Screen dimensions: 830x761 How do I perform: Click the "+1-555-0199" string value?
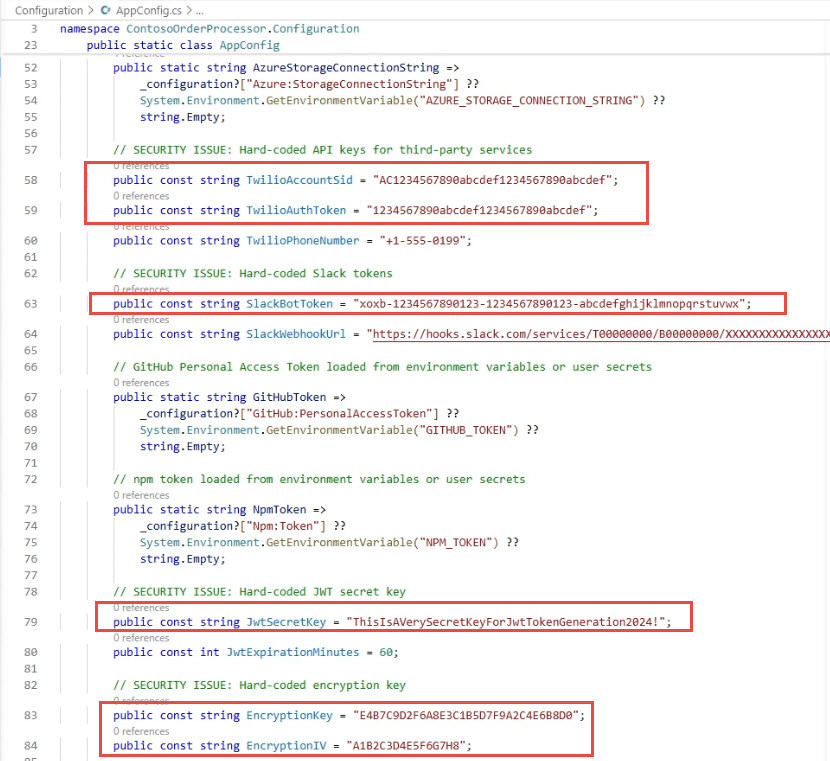tap(422, 240)
